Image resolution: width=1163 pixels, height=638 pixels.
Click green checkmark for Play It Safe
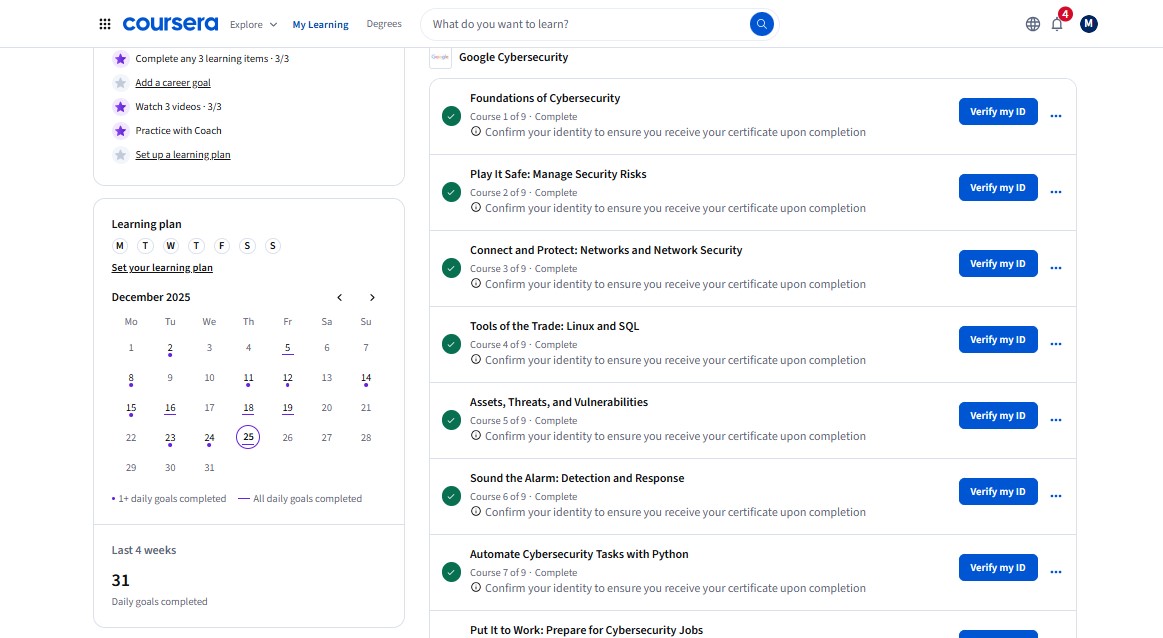(451, 192)
